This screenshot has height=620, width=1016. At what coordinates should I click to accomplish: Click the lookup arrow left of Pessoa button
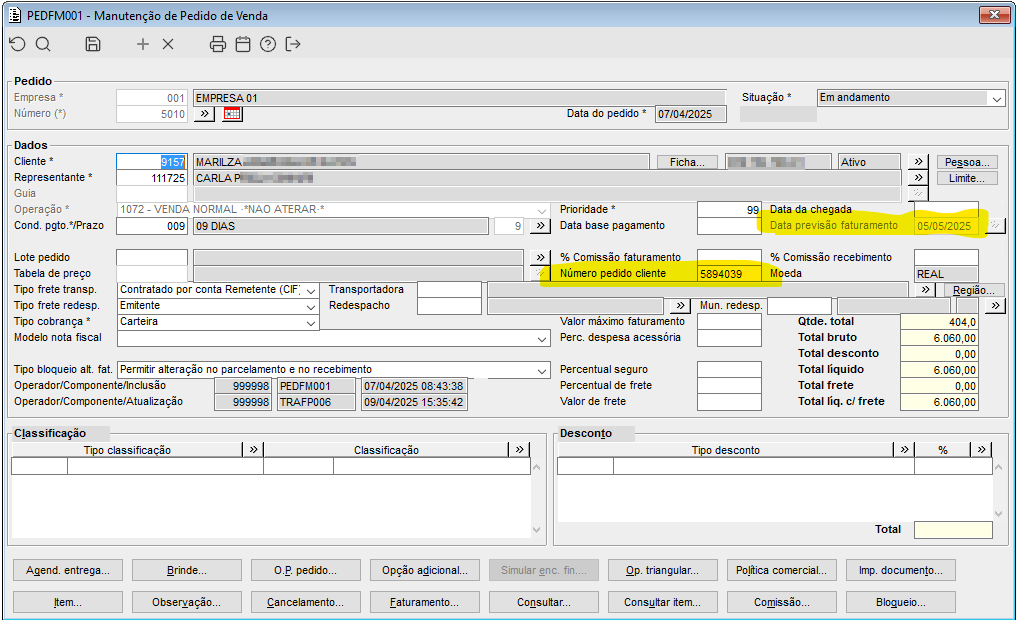[x=918, y=162]
